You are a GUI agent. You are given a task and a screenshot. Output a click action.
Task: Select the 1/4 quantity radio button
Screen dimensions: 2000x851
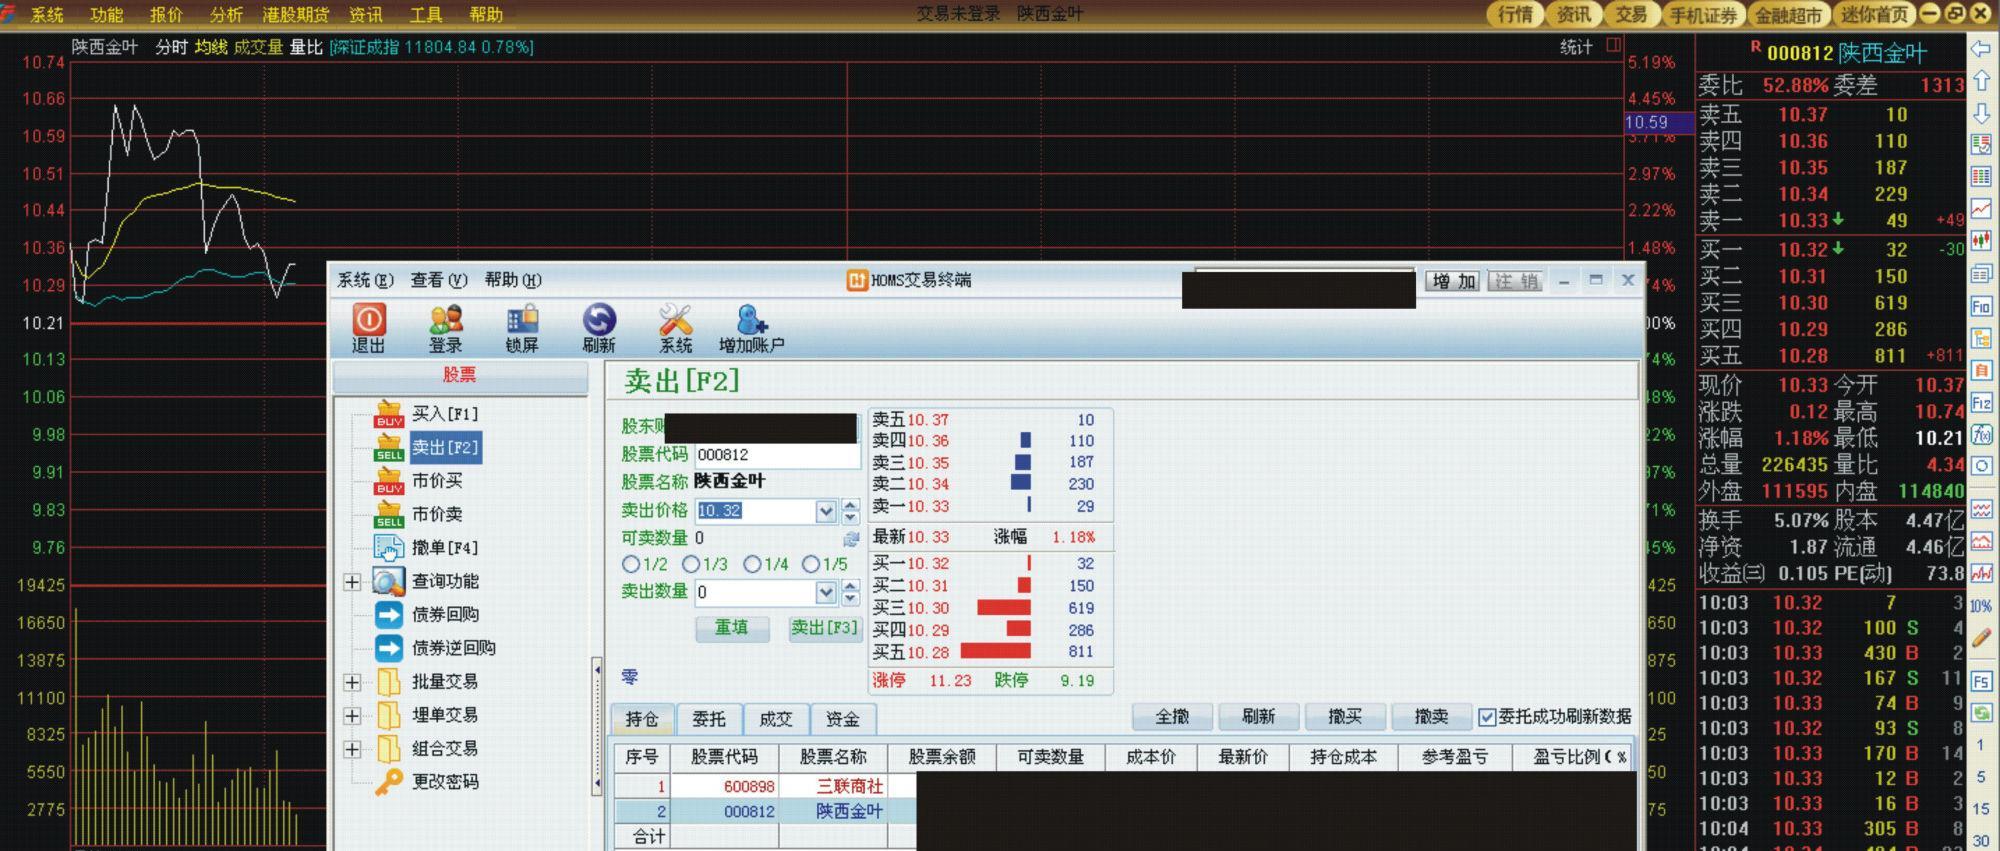752,564
